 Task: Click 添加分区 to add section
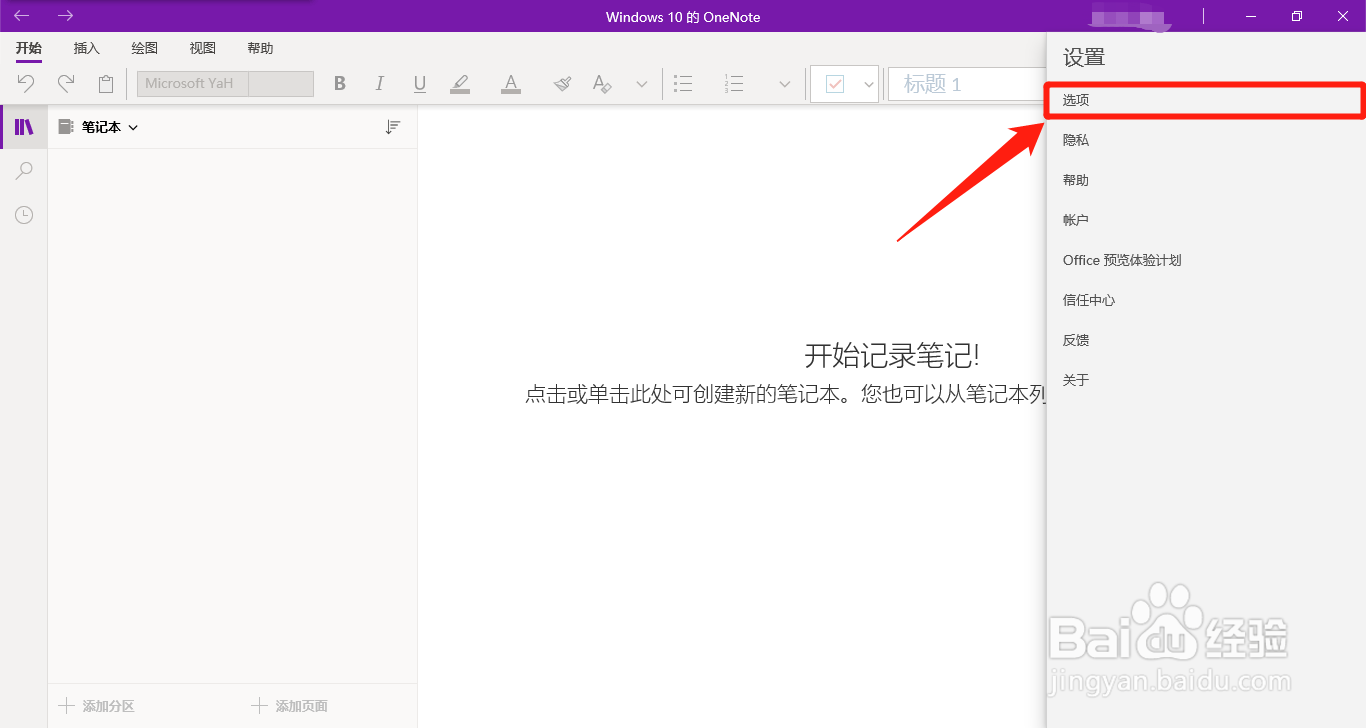point(97,706)
